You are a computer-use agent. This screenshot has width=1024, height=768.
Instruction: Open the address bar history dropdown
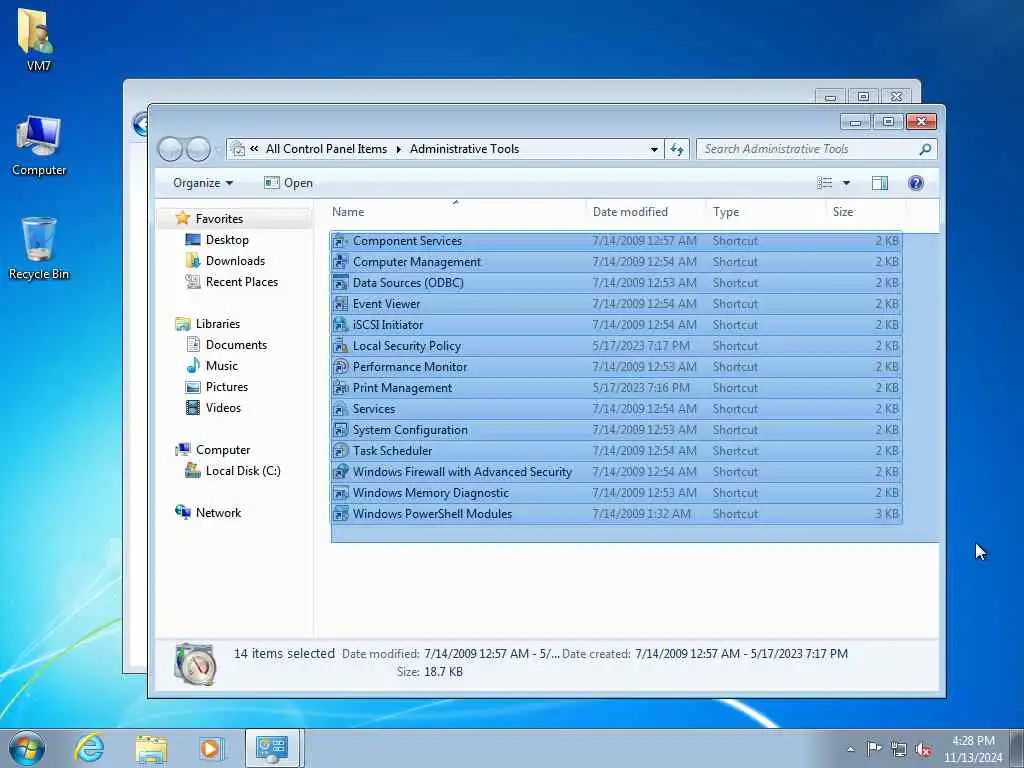[x=654, y=150]
